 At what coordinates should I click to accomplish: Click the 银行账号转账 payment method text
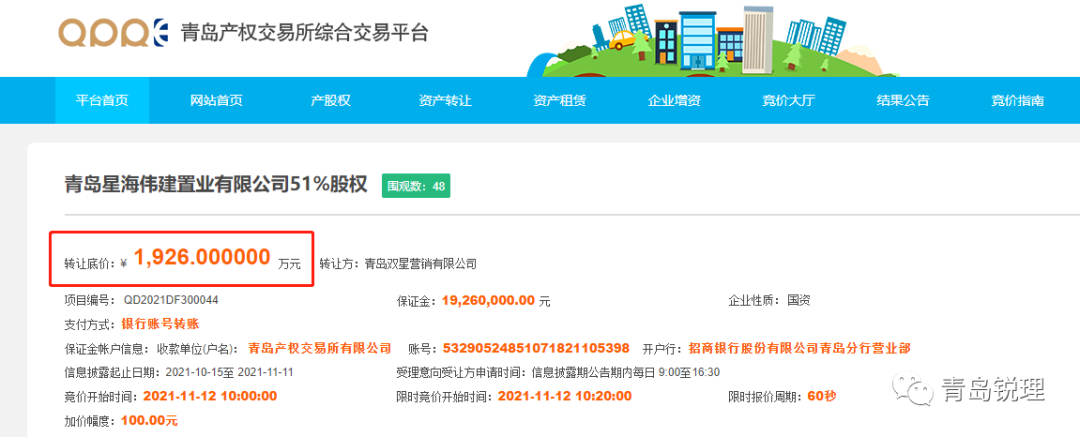click(161, 323)
